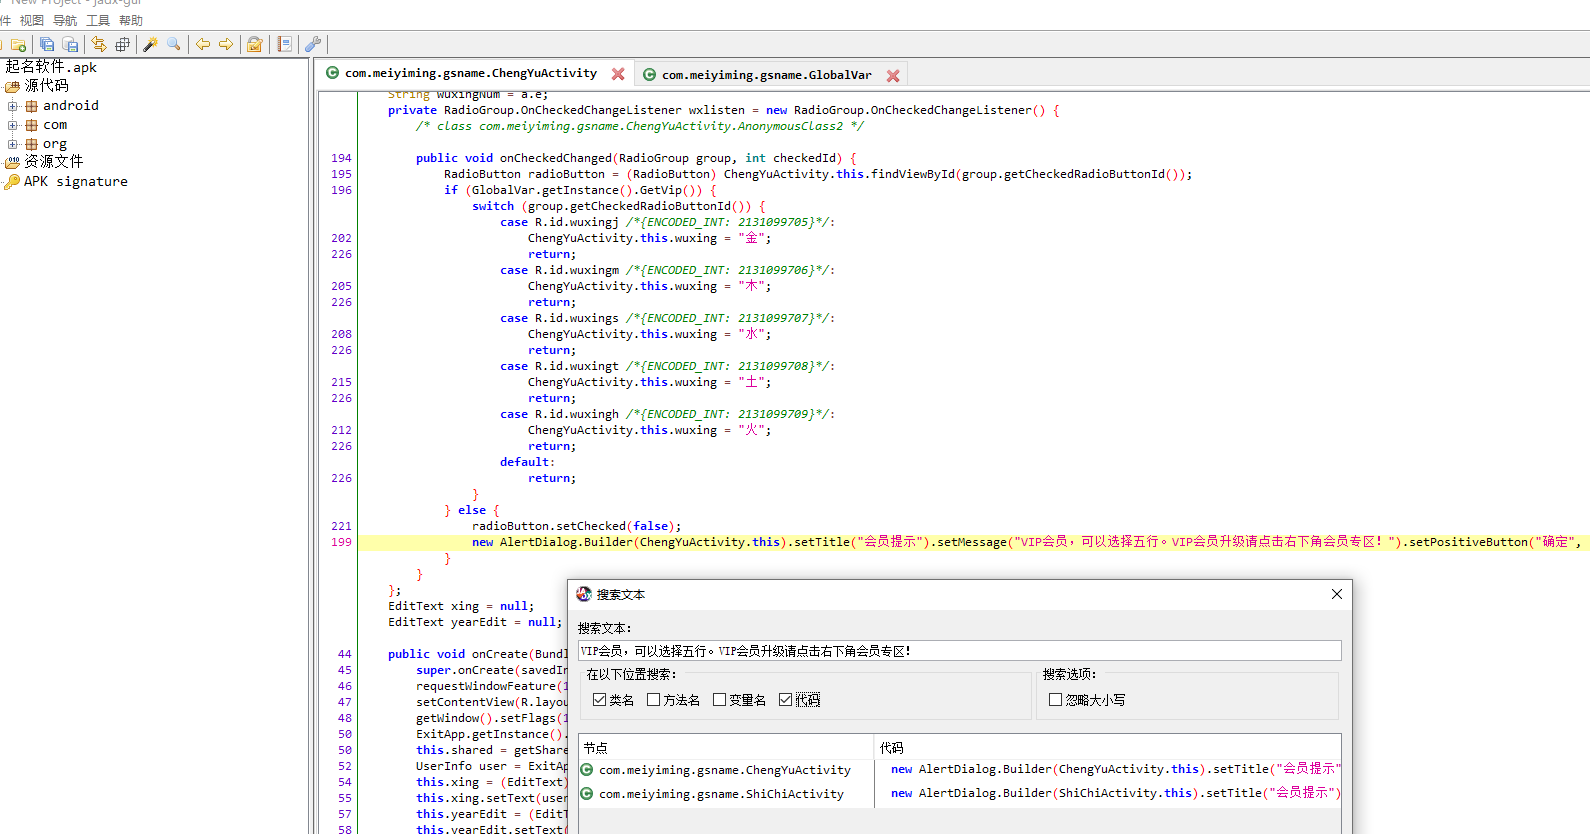Viewport: 1590px width, 834px height.
Task: Open the 帮助 menu
Action: pyautogui.click(x=131, y=20)
